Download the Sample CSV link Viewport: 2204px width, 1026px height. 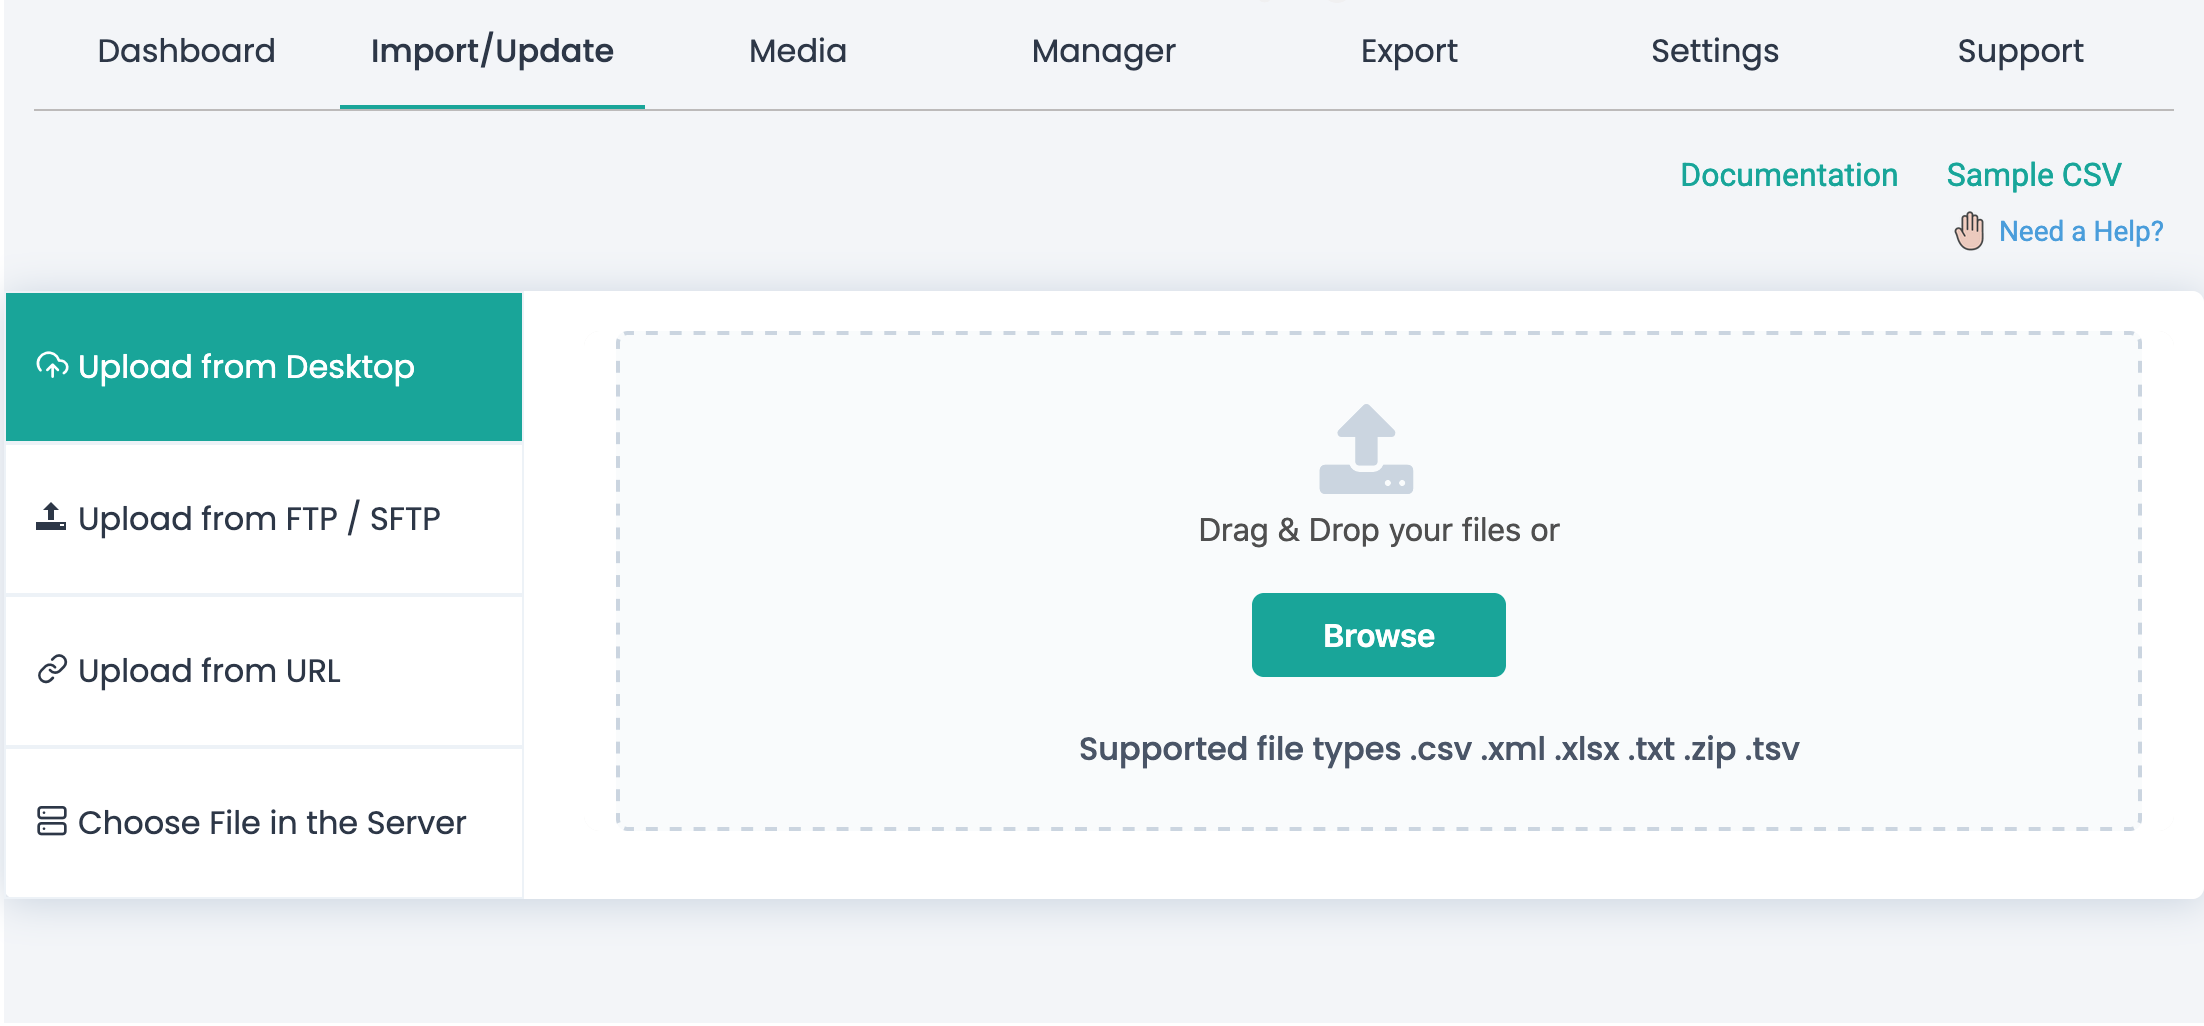point(2034,175)
